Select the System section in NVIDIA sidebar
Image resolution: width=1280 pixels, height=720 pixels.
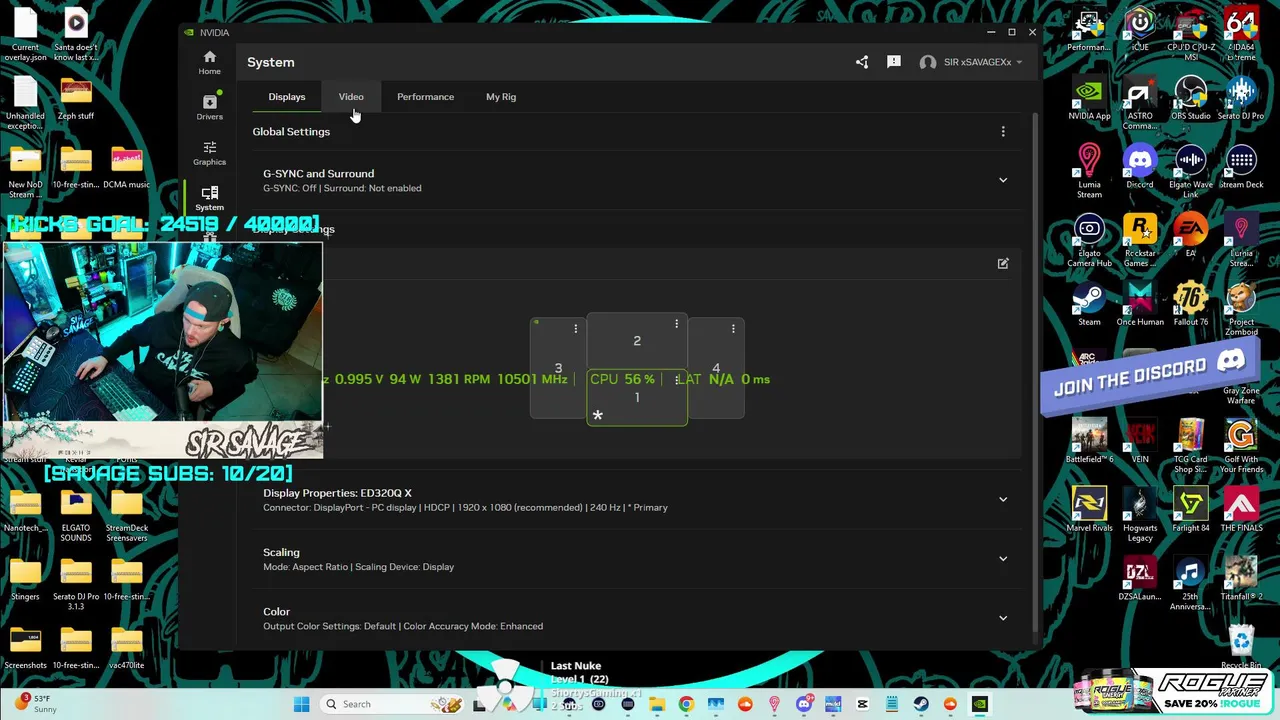209,198
